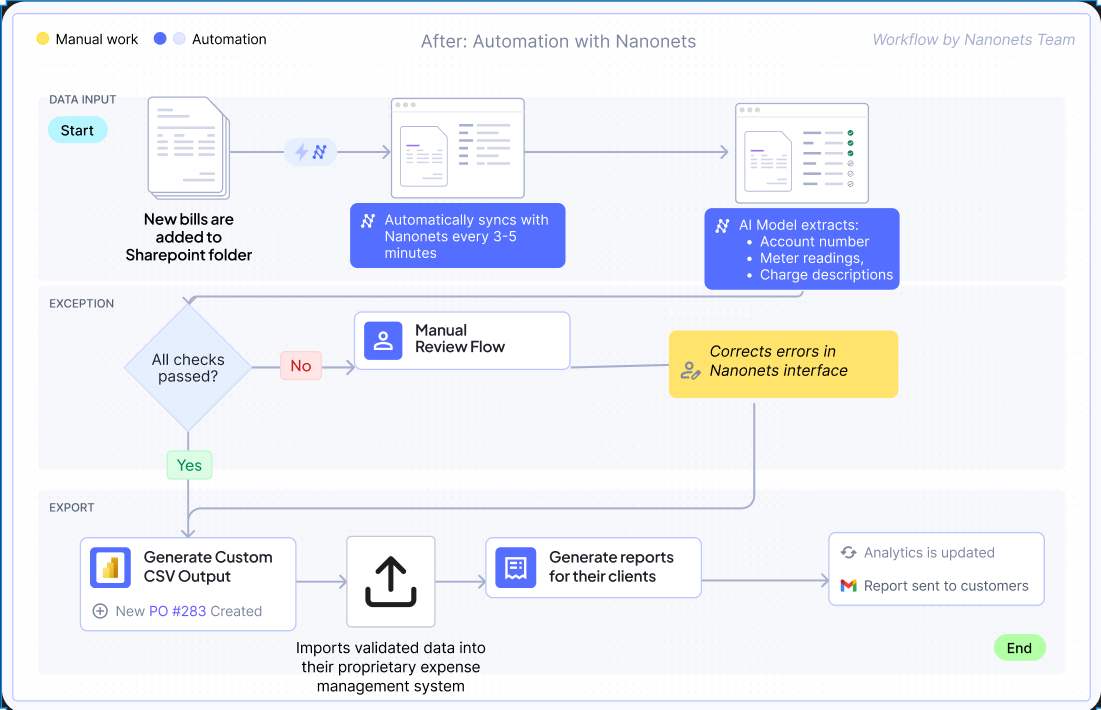
Task: Click the Account number bullet
Action: [x=814, y=242]
